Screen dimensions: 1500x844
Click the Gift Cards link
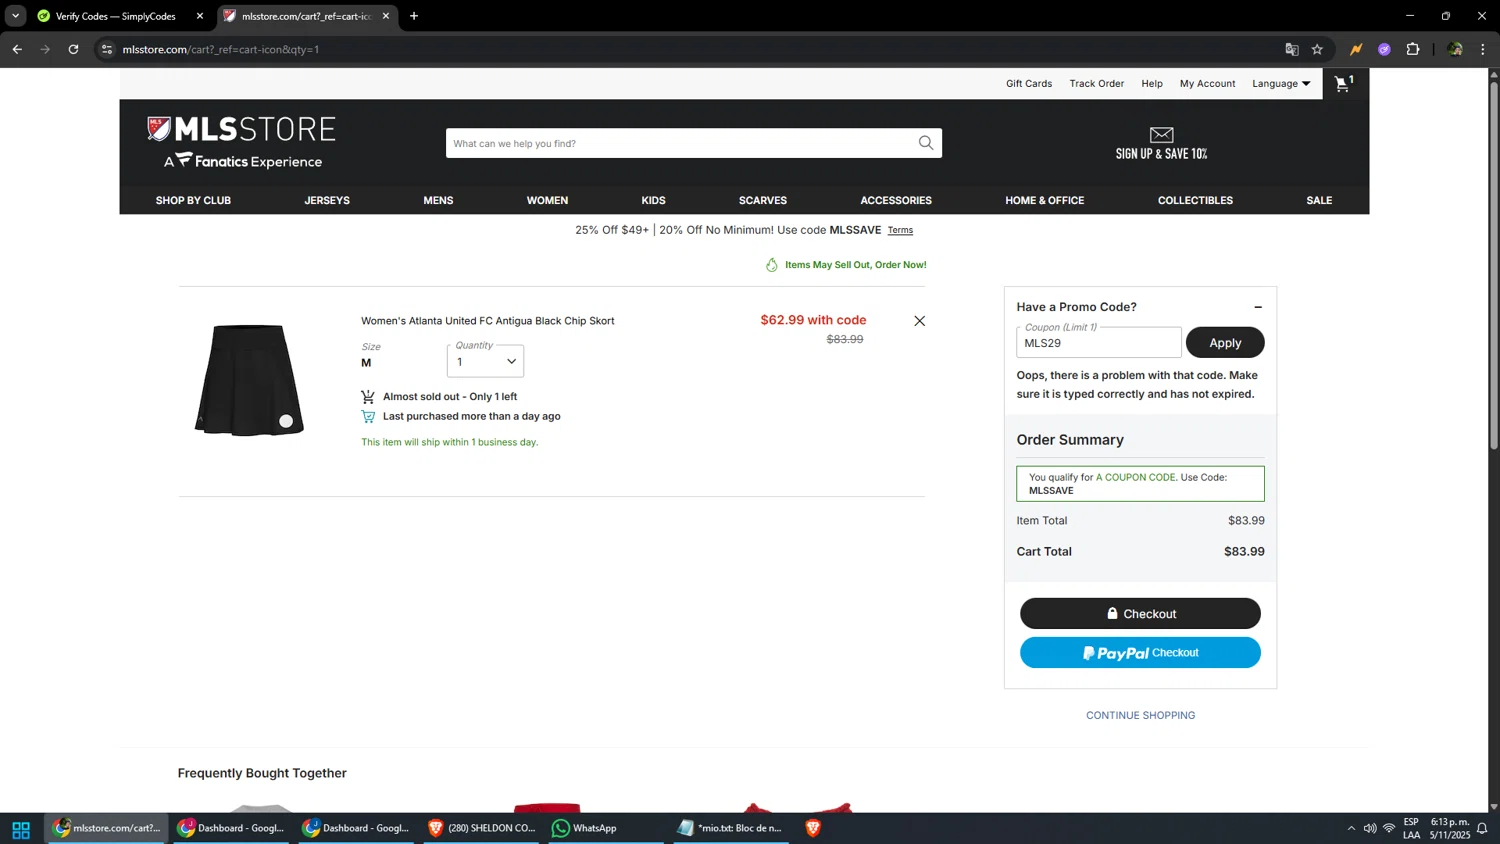pos(1029,84)
